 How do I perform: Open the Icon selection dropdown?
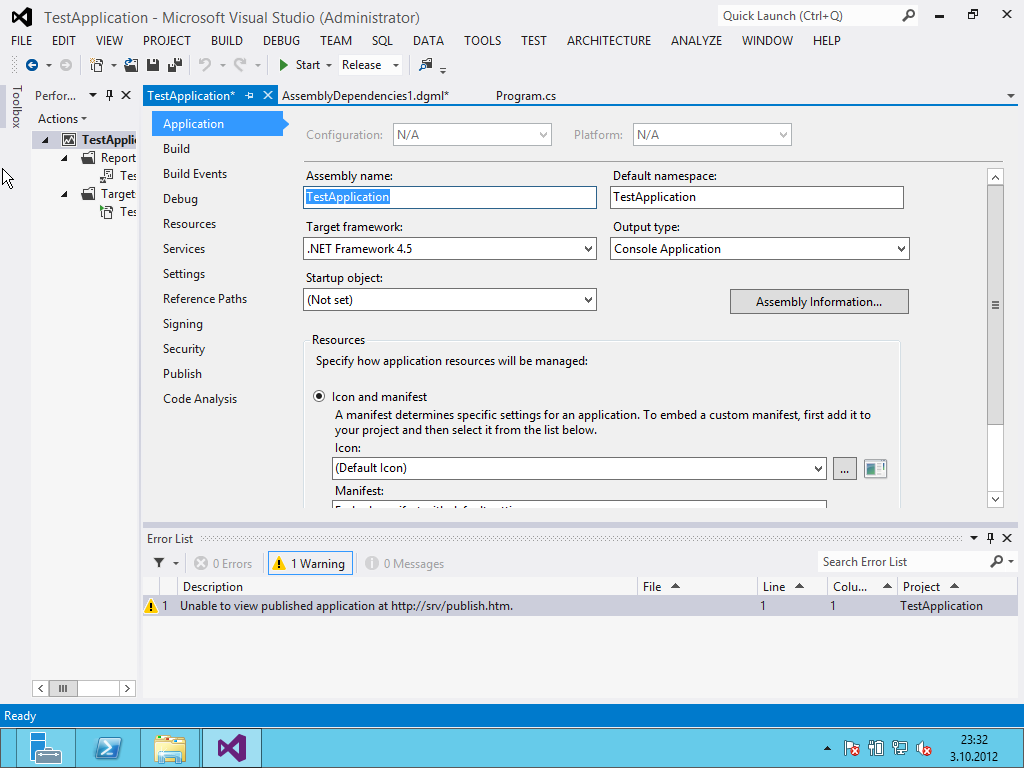click(818, 468)
